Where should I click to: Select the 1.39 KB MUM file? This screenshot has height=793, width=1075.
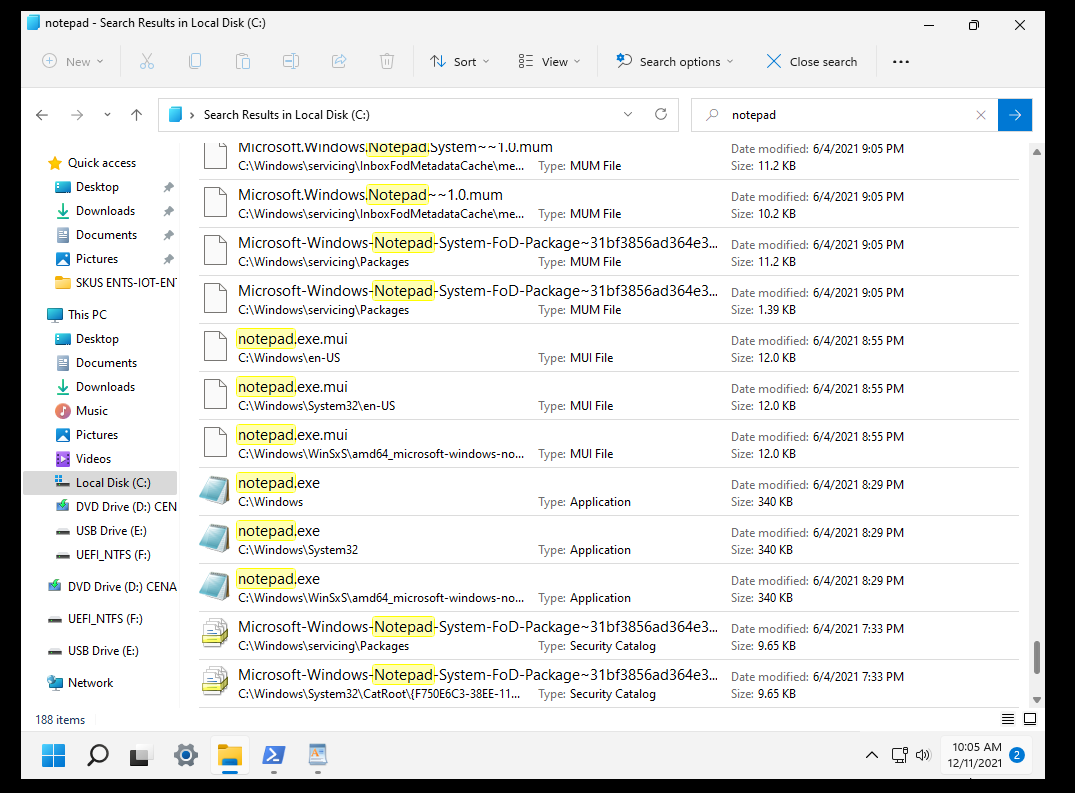609,300
